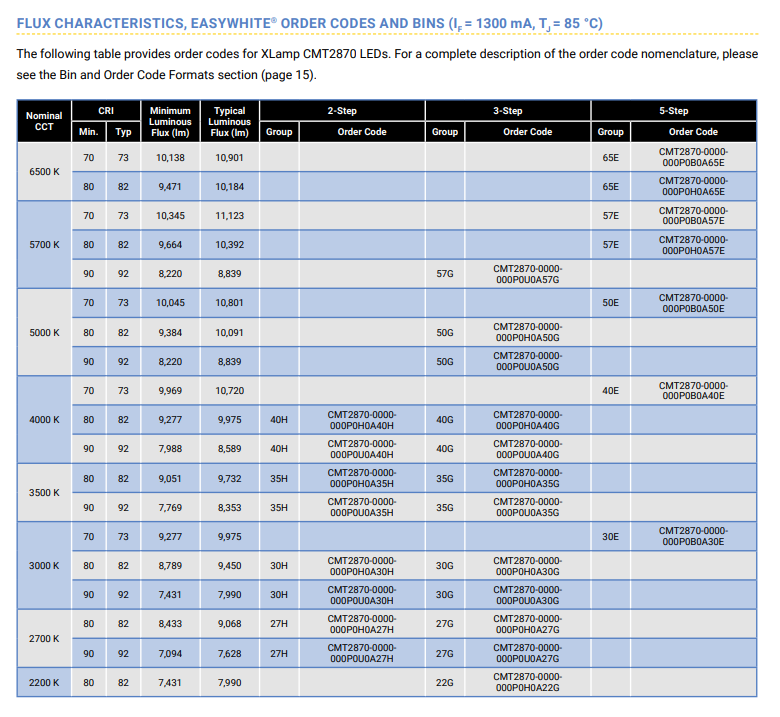The image size is (780, 717).
Task: Select minimum flux value 10,045
Action: [170, 303]
